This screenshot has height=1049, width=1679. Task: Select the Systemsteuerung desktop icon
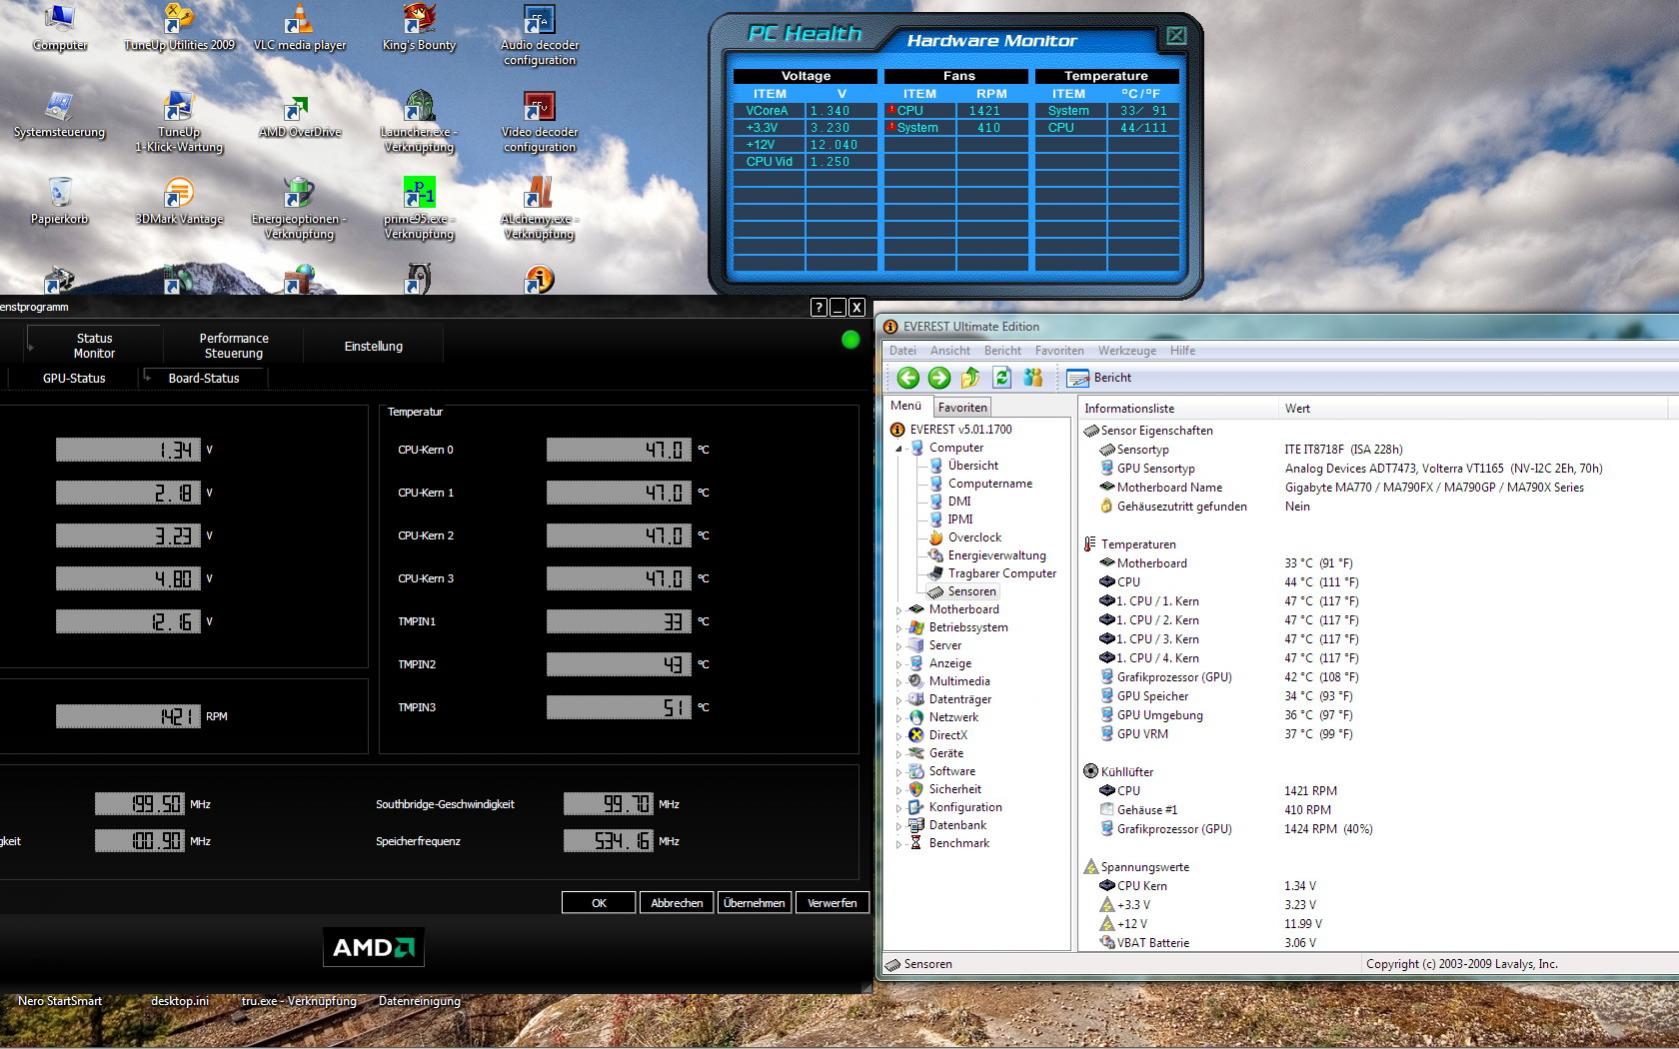(x=59, y=115)
